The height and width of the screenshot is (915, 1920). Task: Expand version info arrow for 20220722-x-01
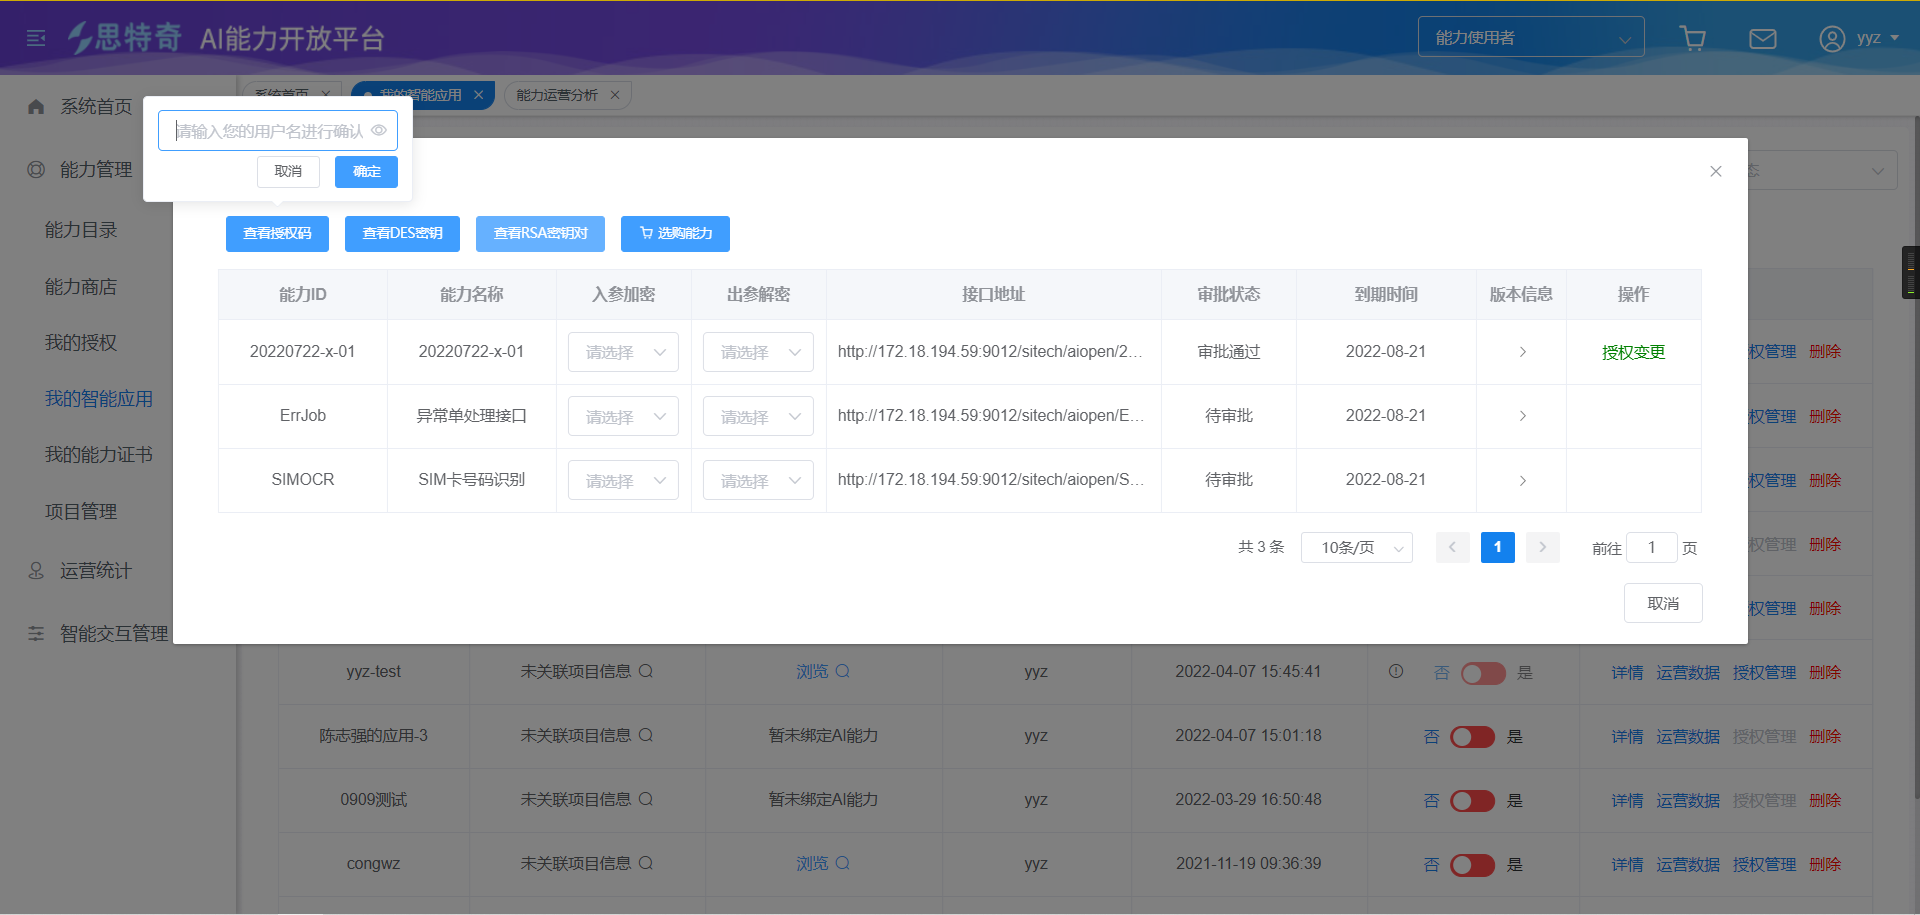1522,352
